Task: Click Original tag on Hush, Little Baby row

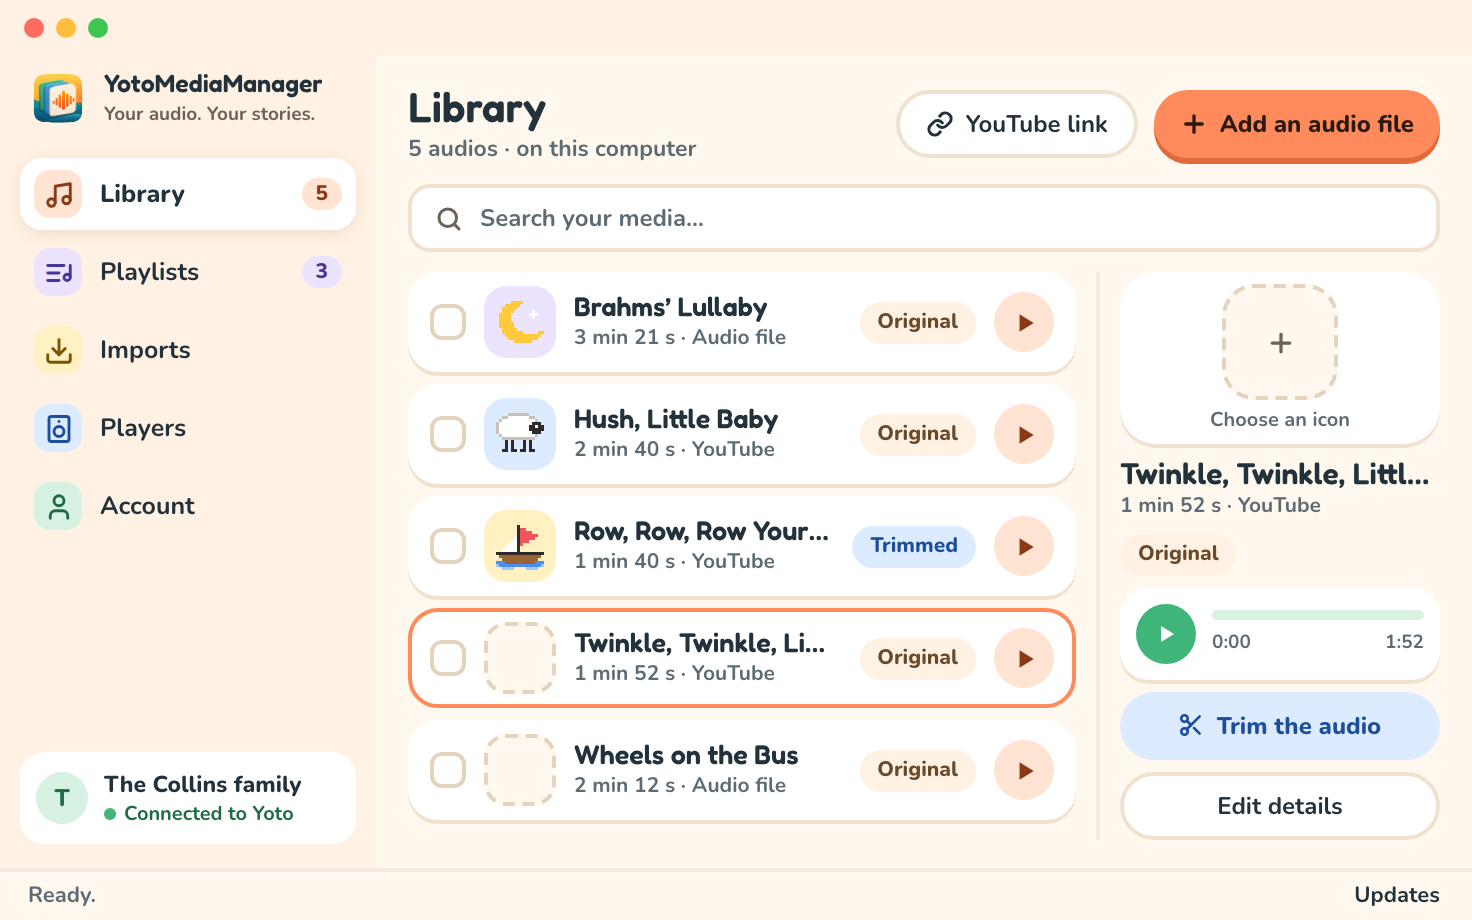Action: click(x=918, y=434)
